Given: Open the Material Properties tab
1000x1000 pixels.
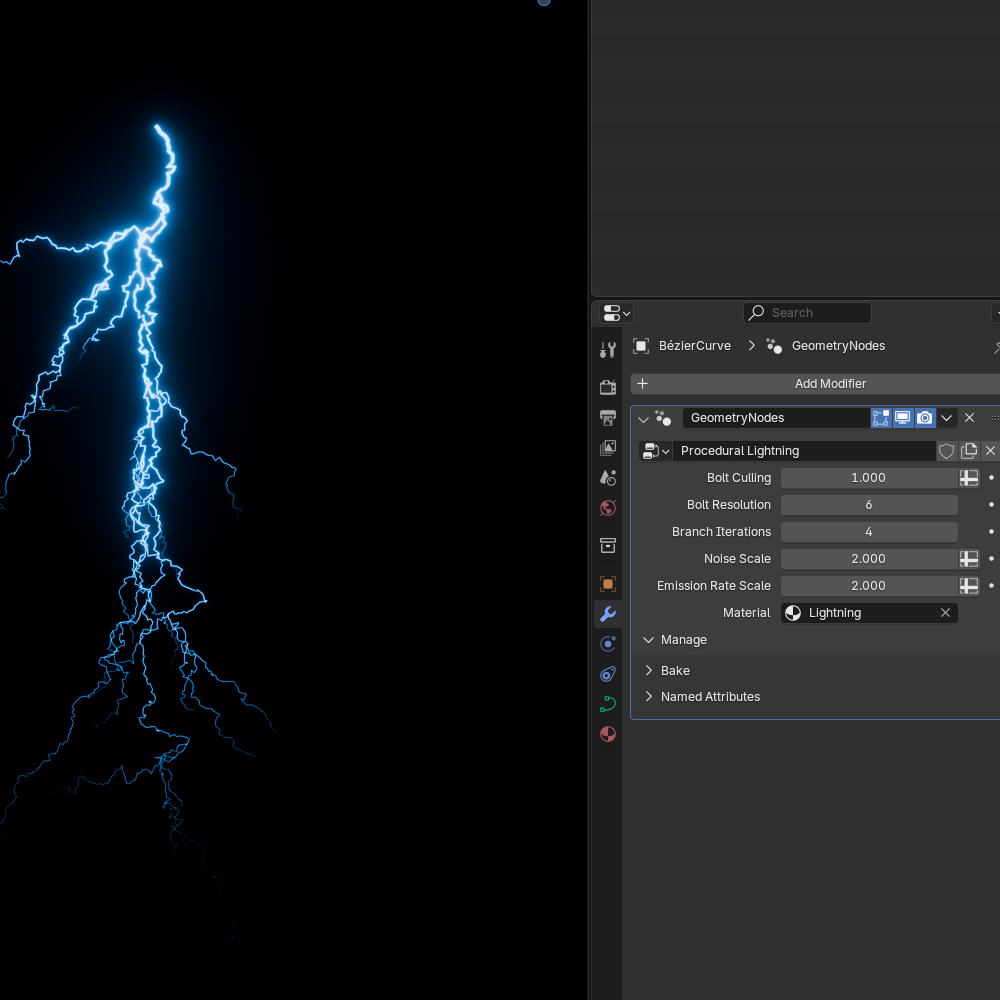Looking at the screenshot, I should coord(607,733).
